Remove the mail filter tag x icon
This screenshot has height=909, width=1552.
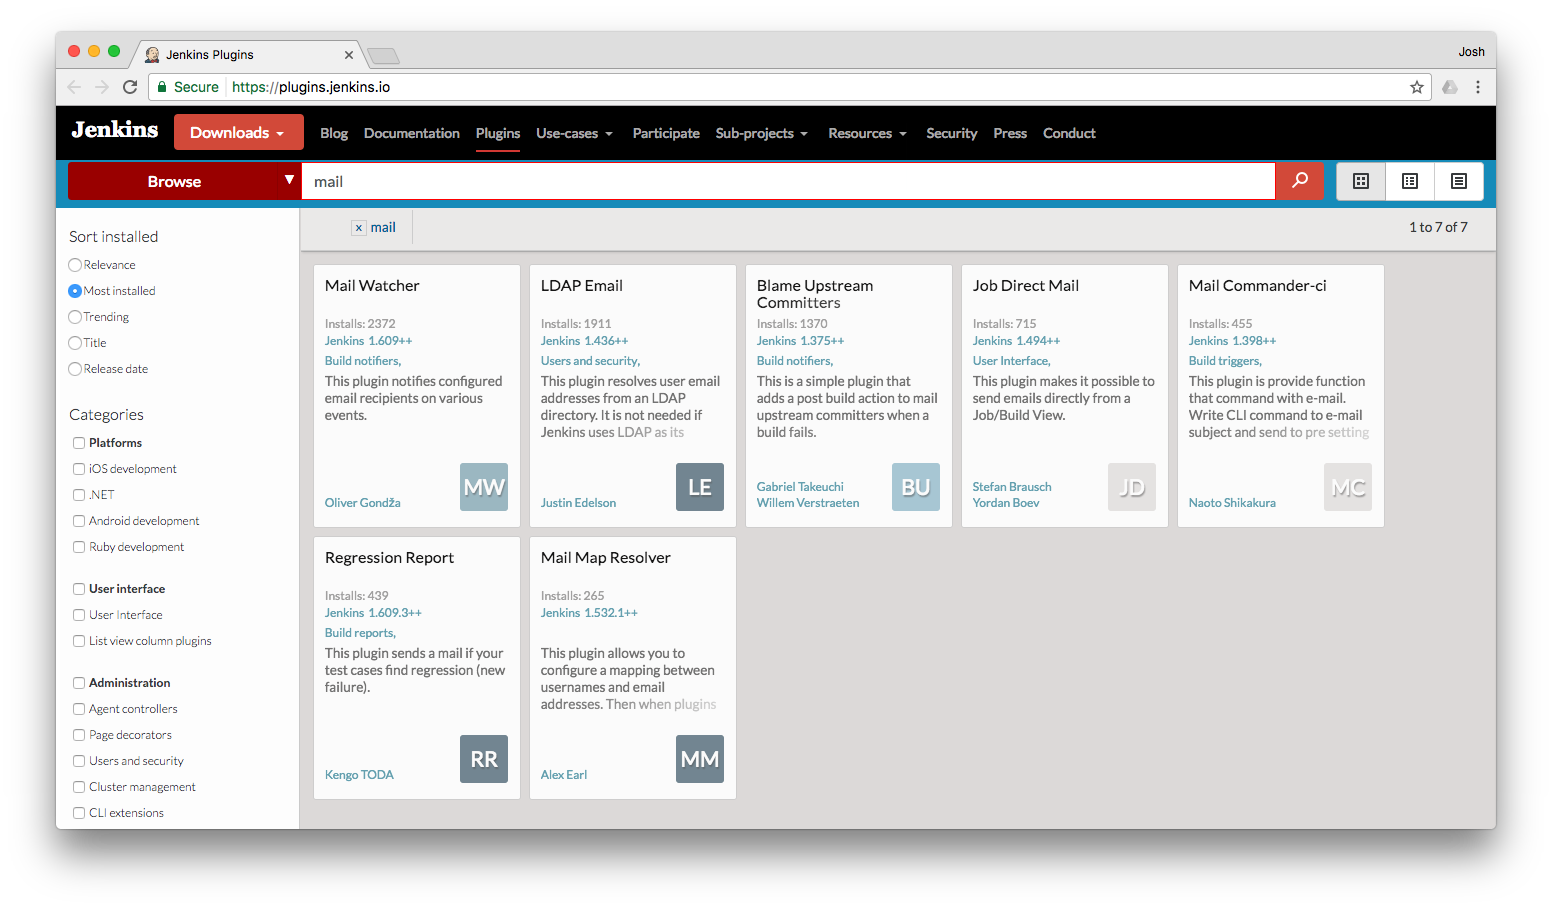coord(359,228)
